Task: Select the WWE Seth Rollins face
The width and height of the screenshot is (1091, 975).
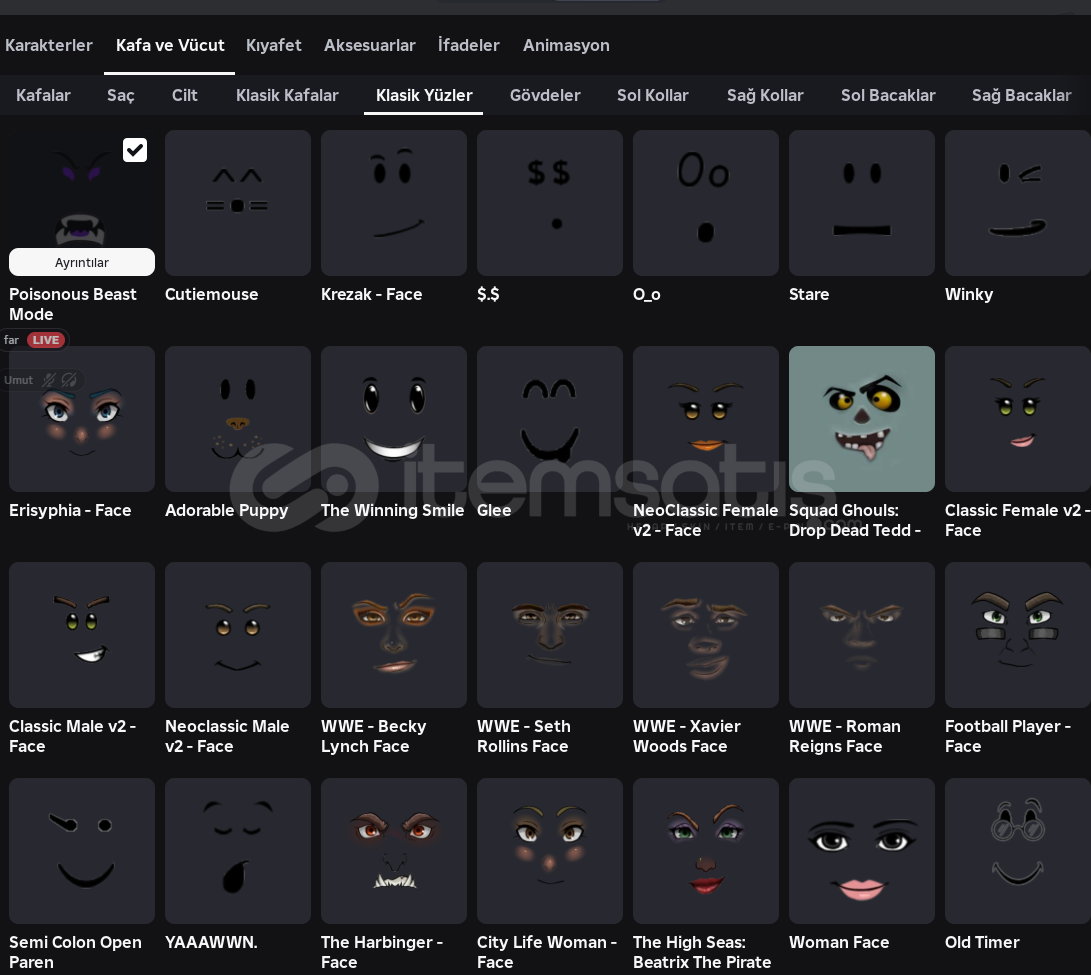Action: tap(549, 635)
